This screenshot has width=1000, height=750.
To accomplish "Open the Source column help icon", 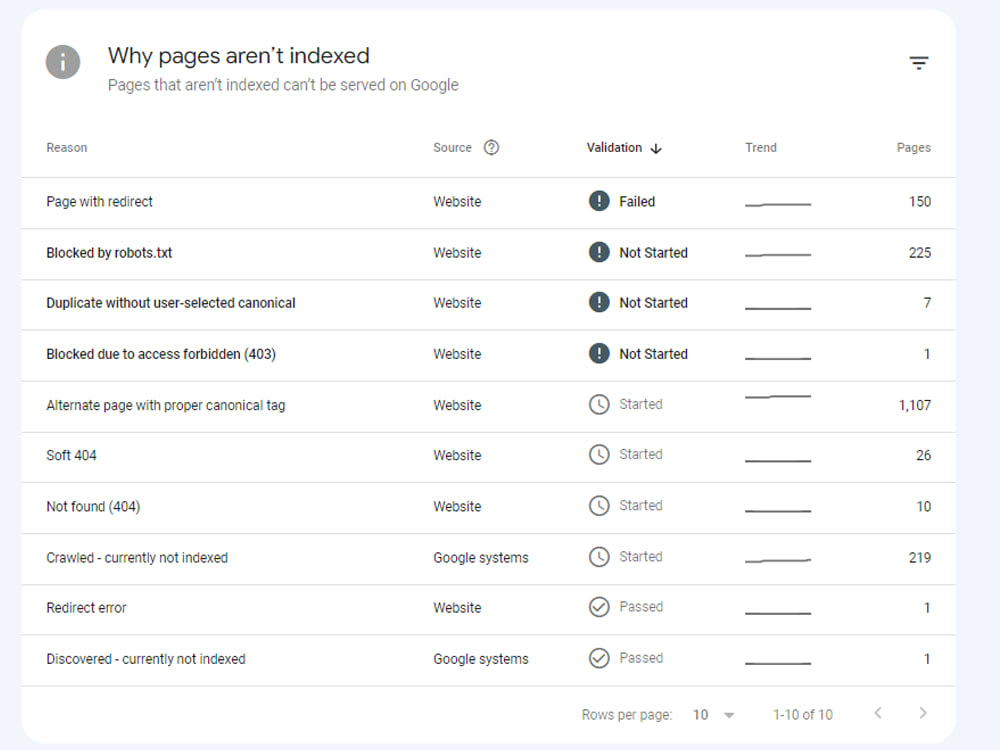I will [492, 147].
